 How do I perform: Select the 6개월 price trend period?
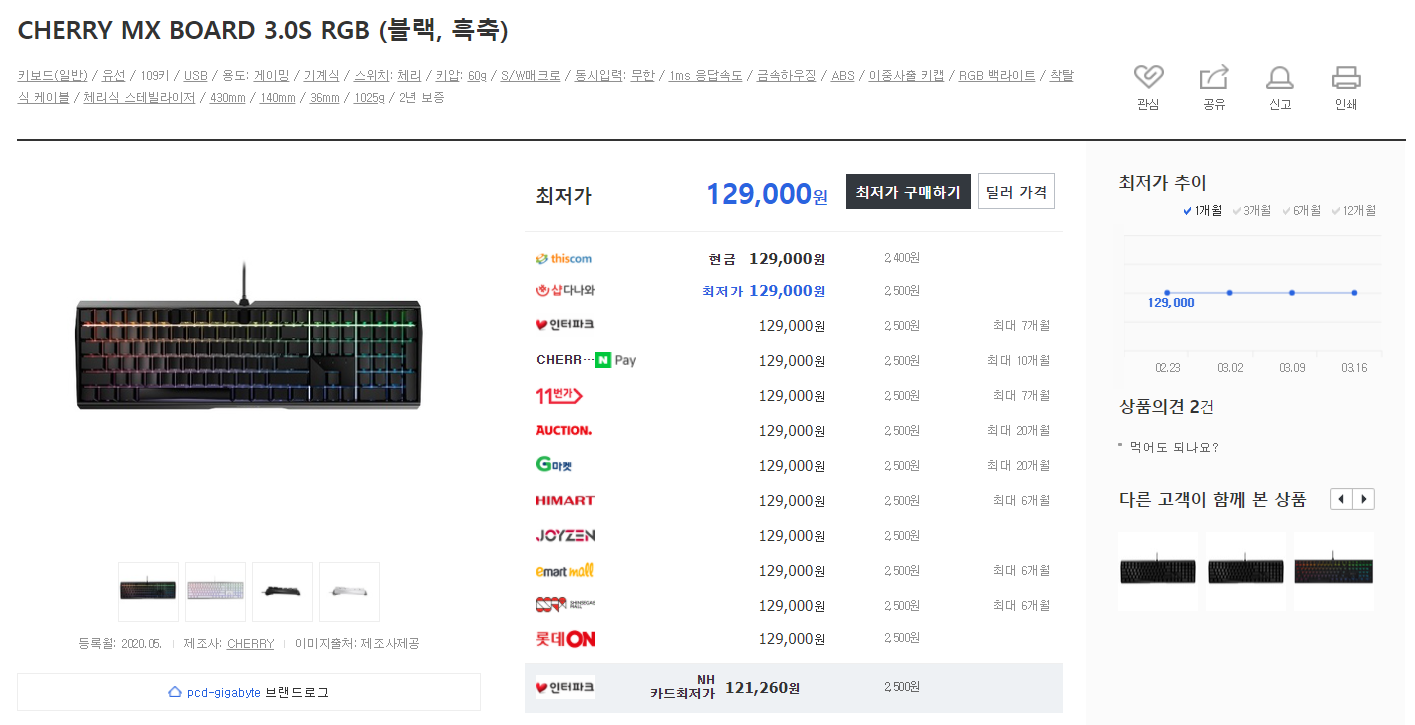[1301, 211]
